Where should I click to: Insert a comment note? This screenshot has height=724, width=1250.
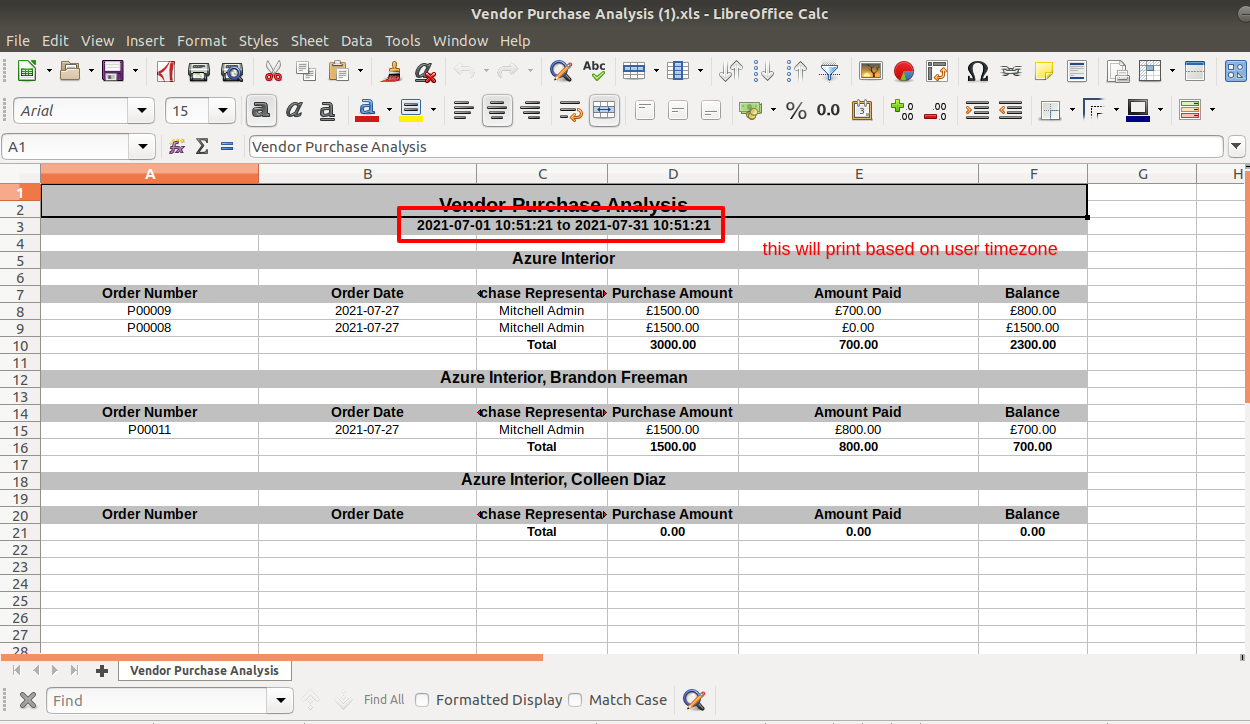[1044, 71]
